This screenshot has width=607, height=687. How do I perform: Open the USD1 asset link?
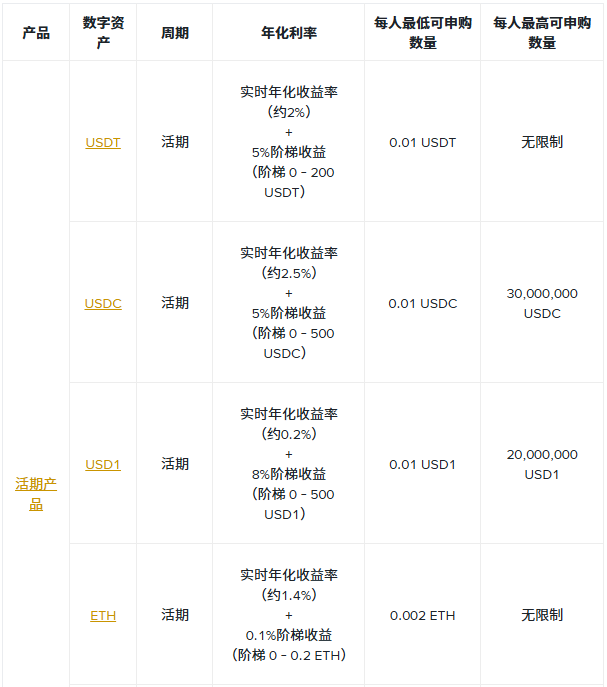point(103,464)
